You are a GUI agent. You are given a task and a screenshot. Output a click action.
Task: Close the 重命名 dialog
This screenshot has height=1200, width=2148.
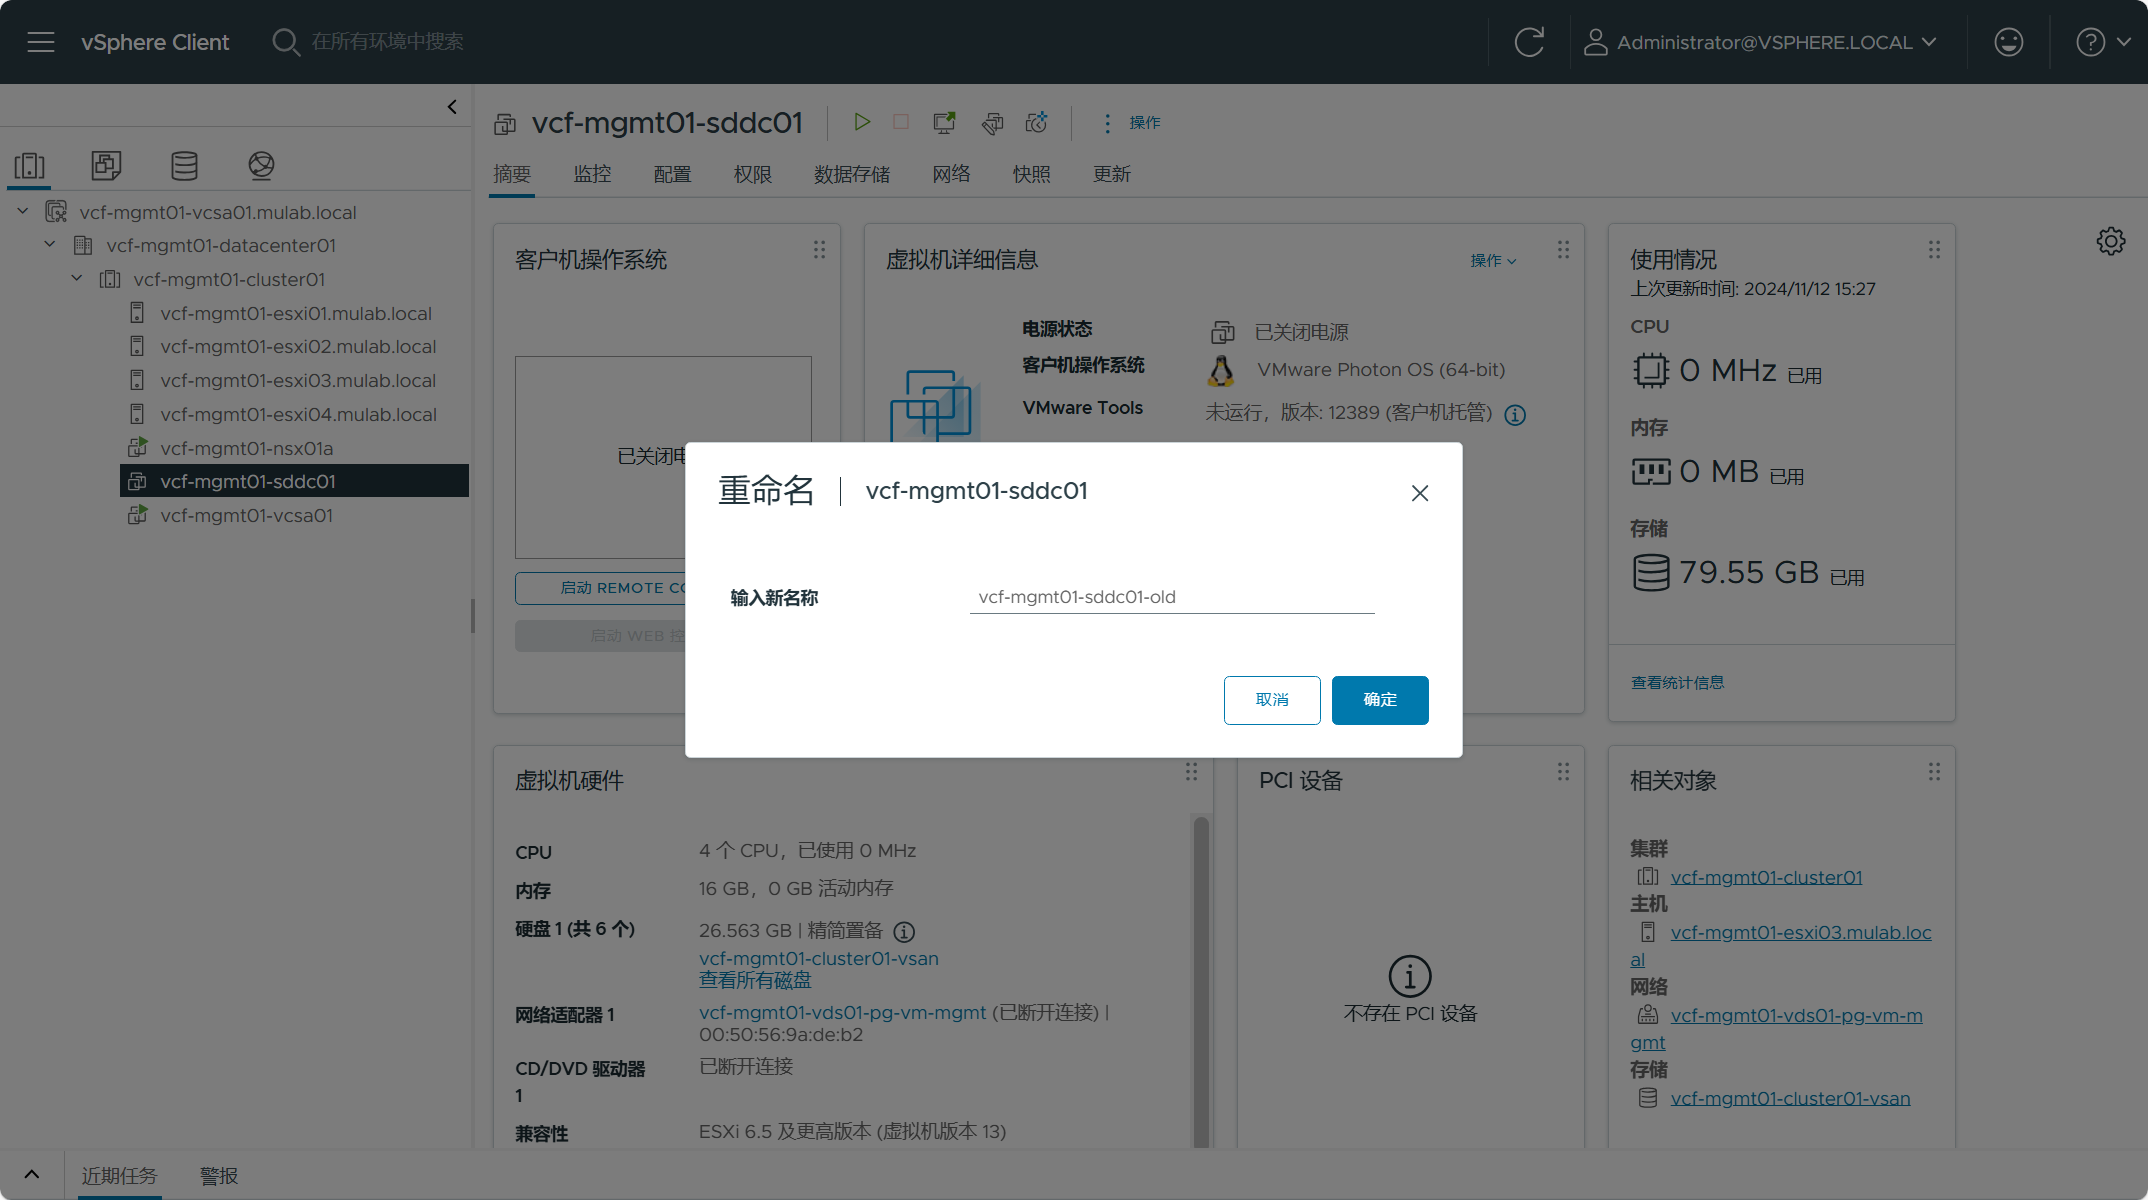coord(1420,493)
